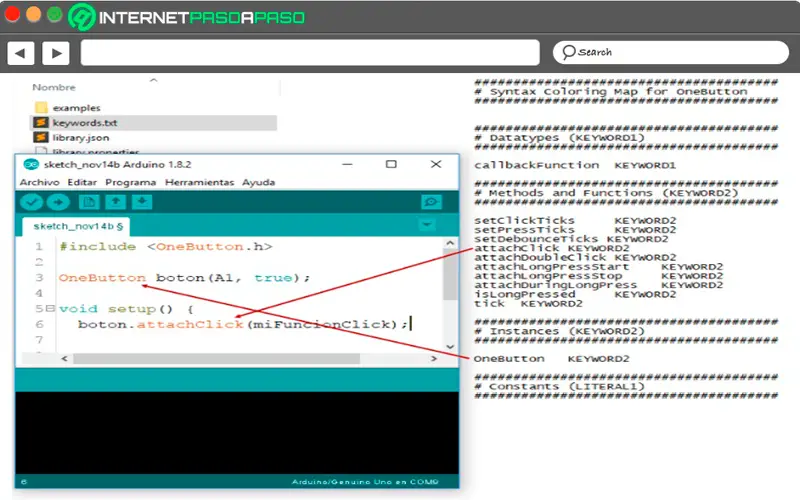Click the orange minimize dot in top bar

coord(33,14)
